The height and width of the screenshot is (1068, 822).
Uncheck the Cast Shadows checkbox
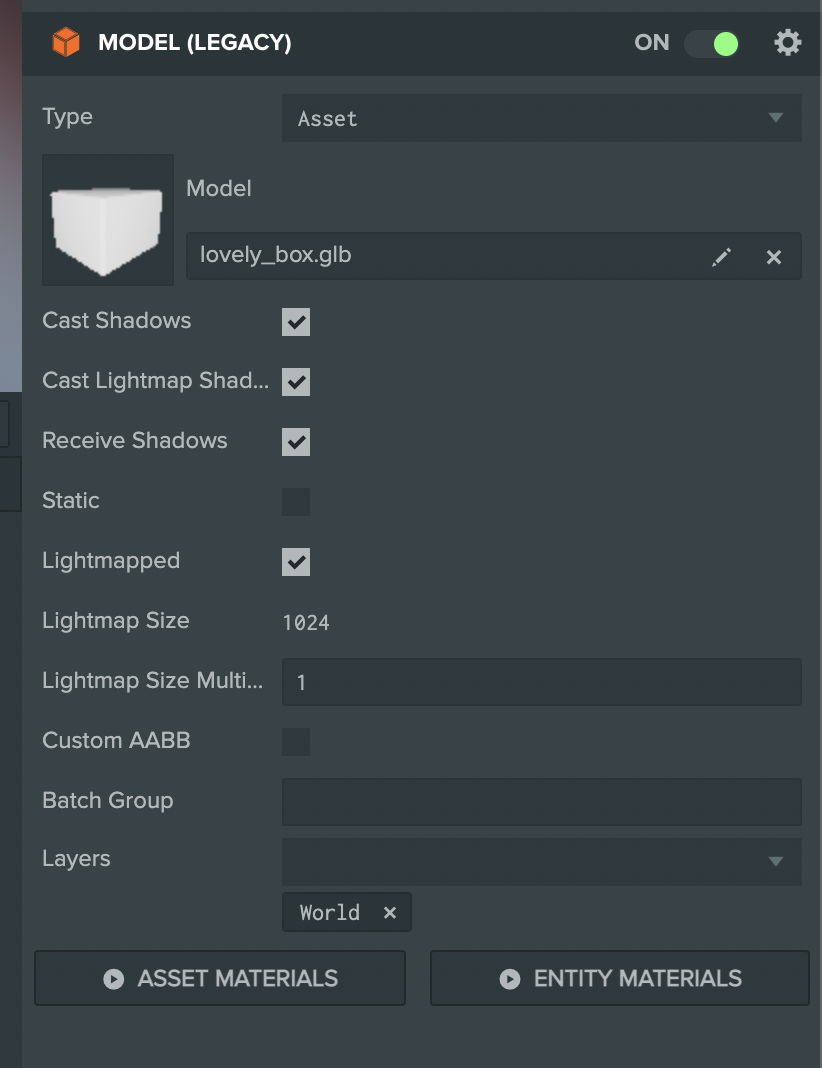[x=296, y=322]
